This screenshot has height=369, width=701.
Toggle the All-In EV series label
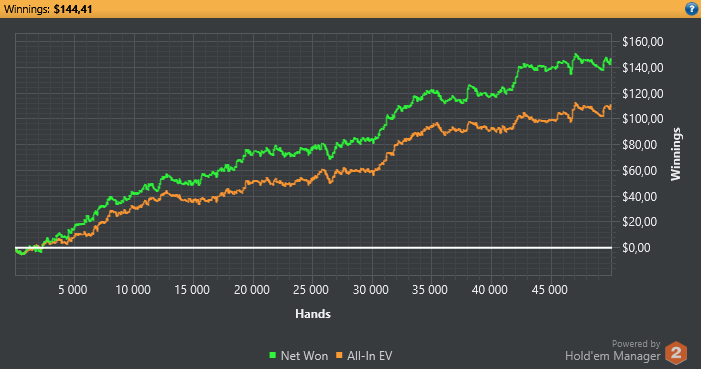(370, 356)
